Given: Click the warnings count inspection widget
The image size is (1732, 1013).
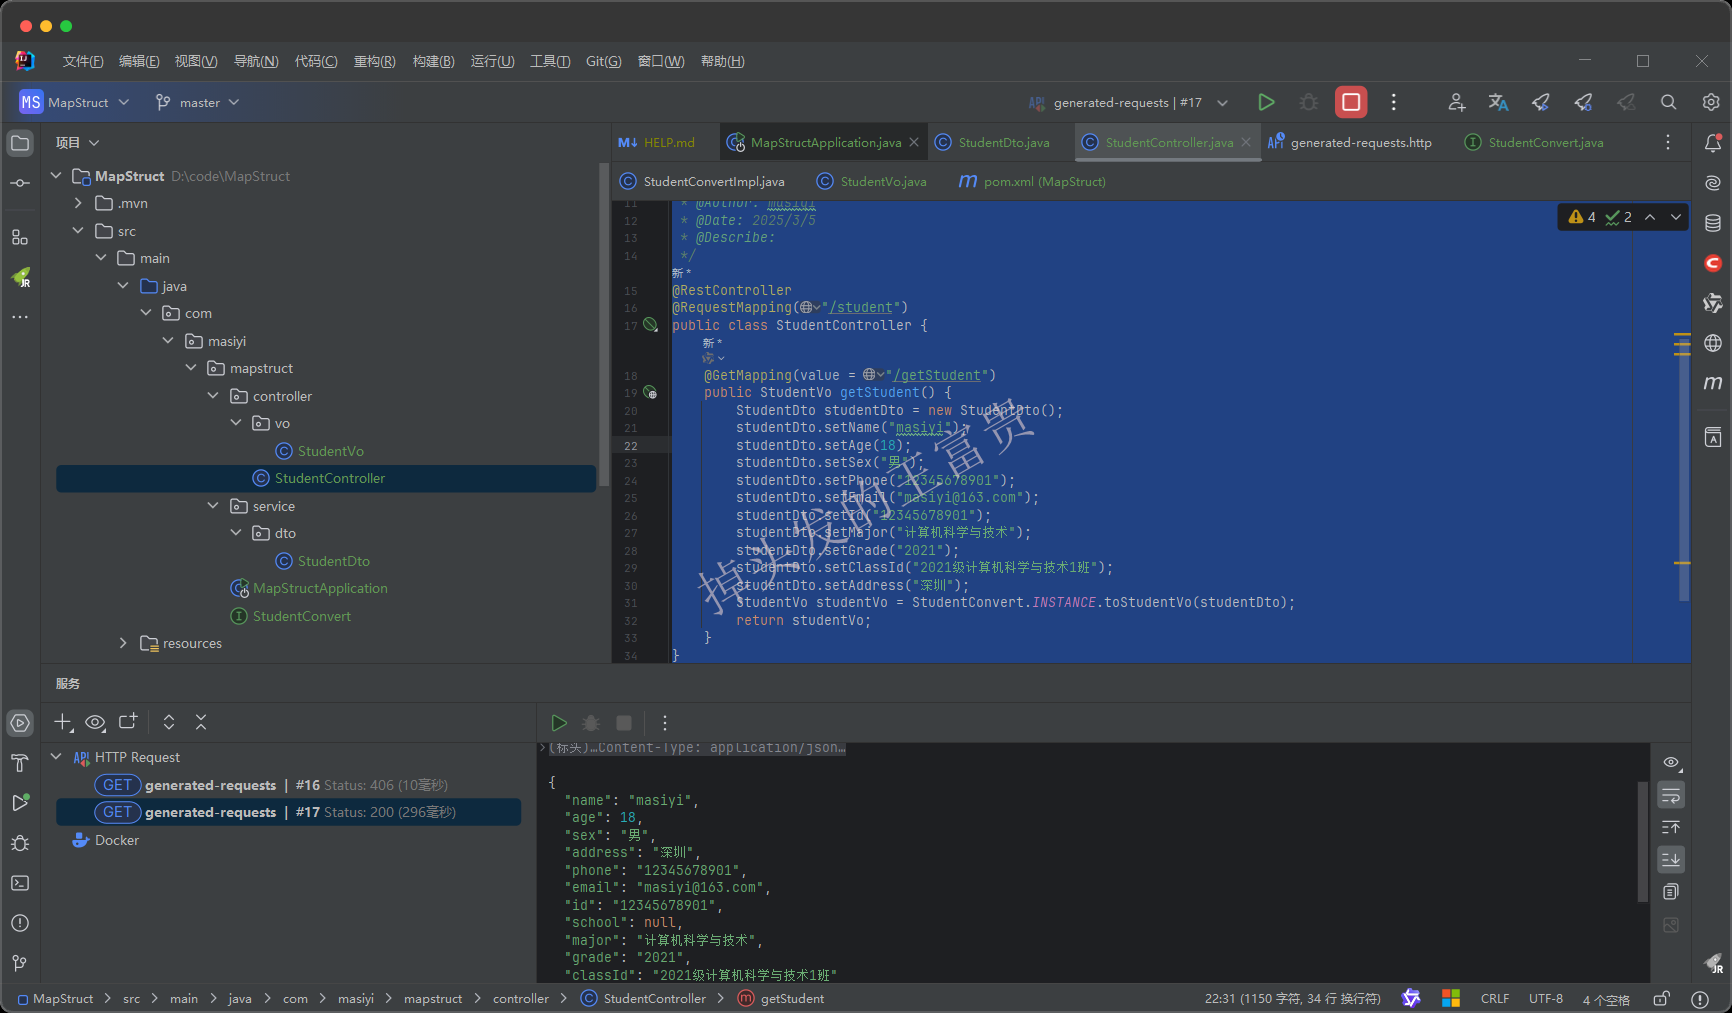Looking at the screenshot, I should (1582, 217).
